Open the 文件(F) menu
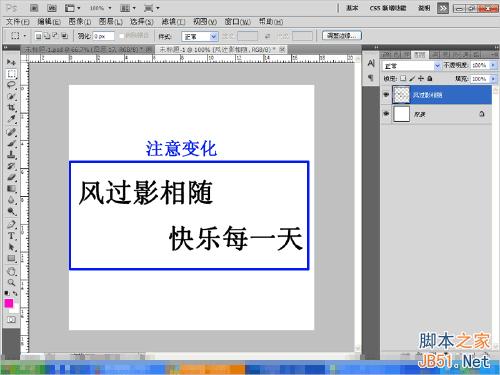This screenshot has height=375, width=500. pos(18,22)
